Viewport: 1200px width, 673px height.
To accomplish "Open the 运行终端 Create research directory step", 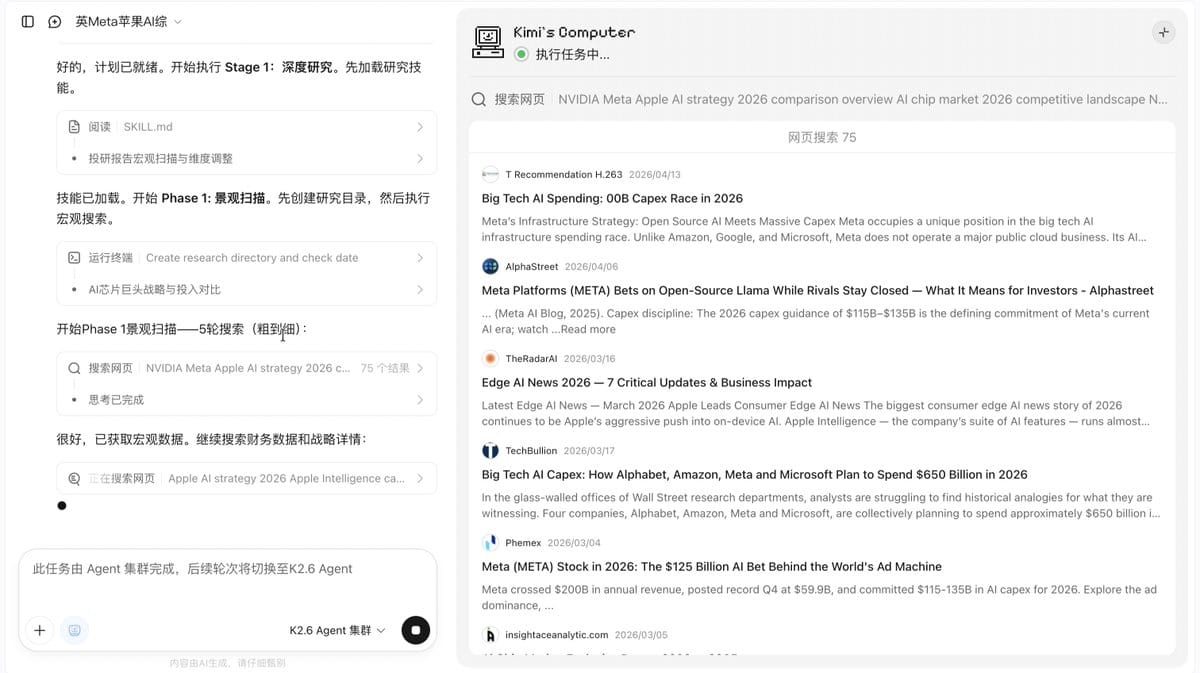I will coord(246,258).
